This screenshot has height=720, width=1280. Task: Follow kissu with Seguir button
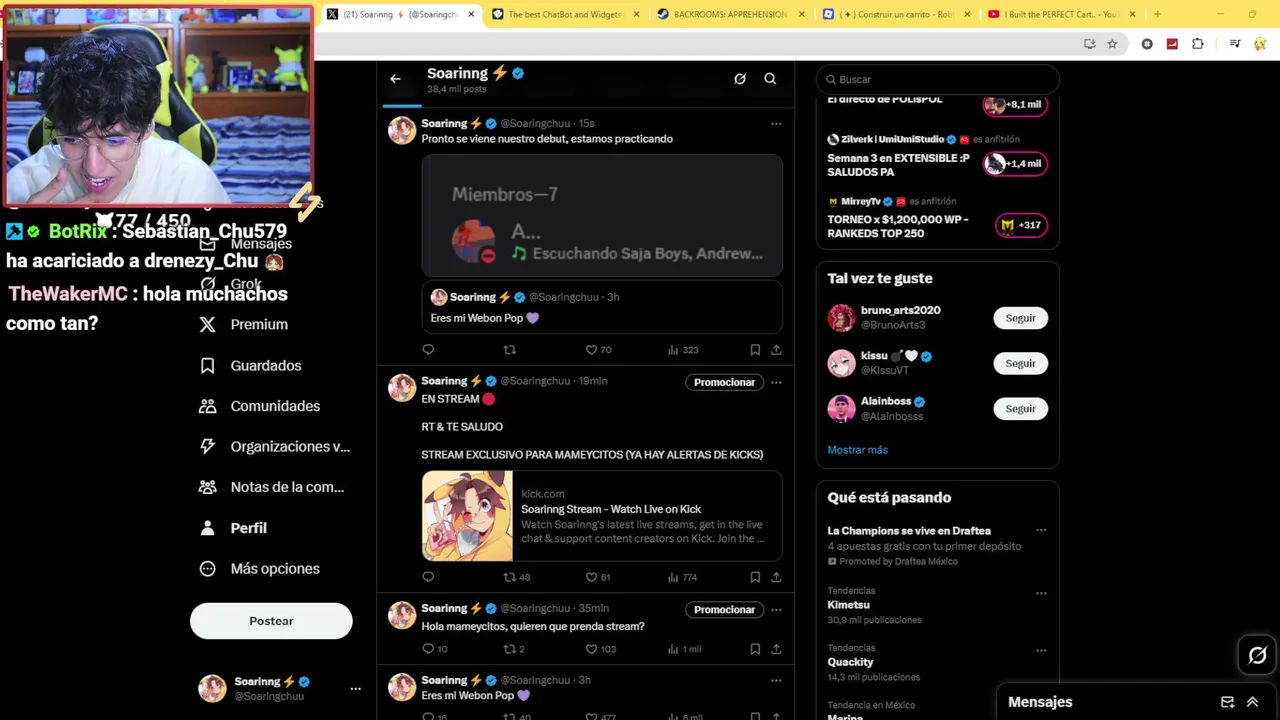click(1020, 363)
